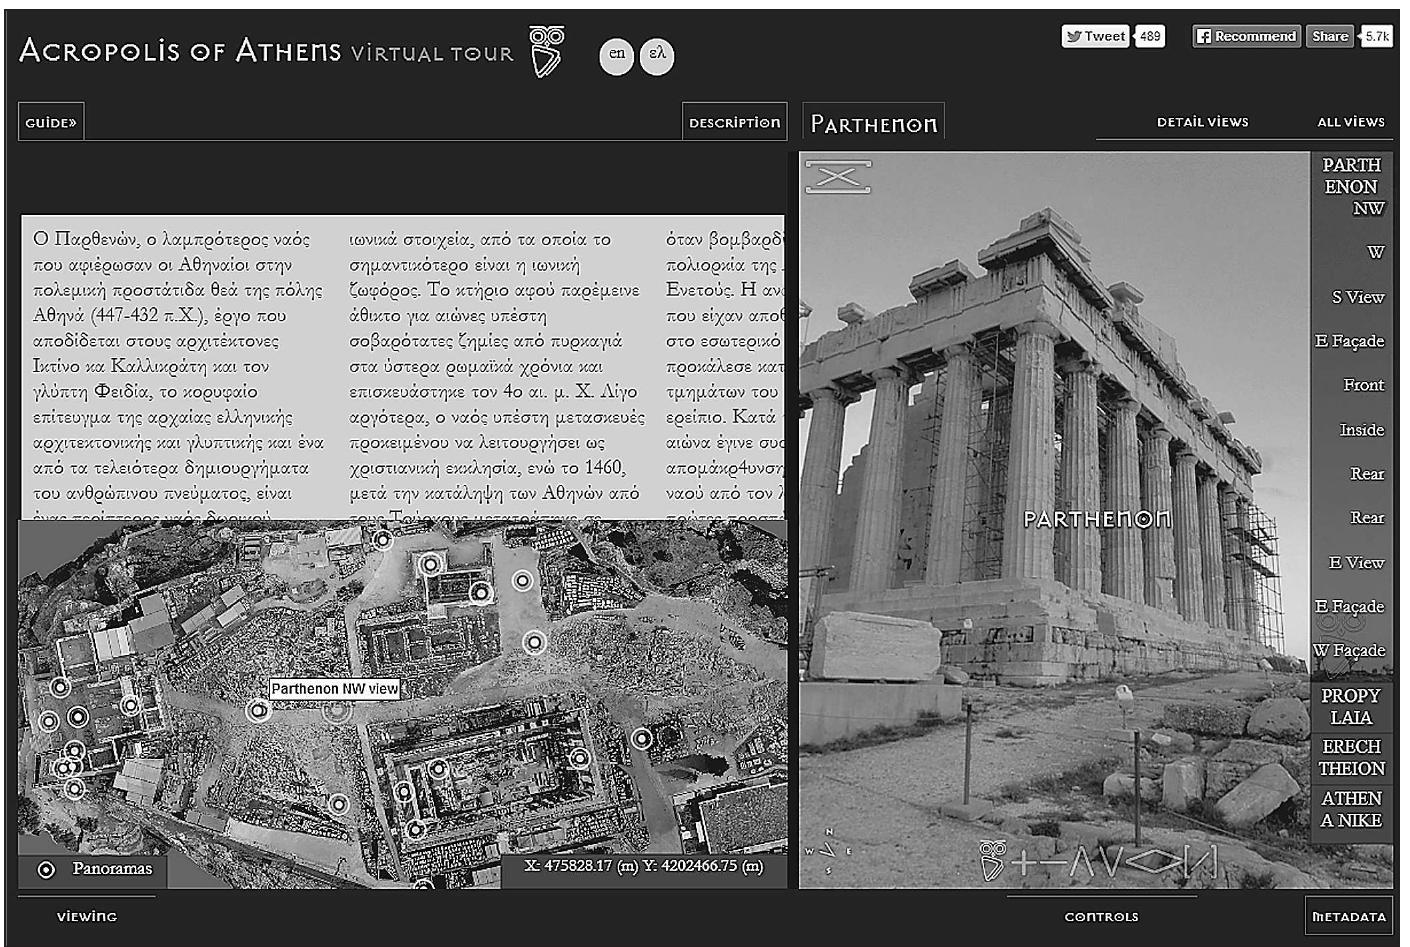This screenshot has width=1410, height=947.
Task: Click the owl logo in the header
Action: (546, 52)
